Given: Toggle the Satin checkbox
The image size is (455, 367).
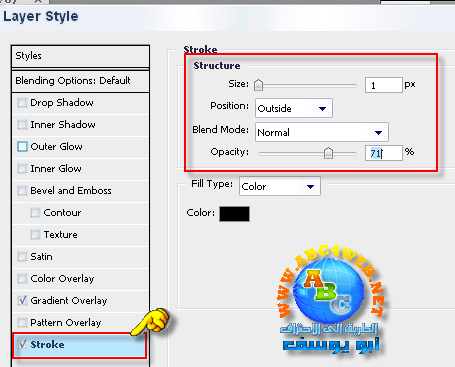Looking at the screenshot, I should [x=22, y=257].
